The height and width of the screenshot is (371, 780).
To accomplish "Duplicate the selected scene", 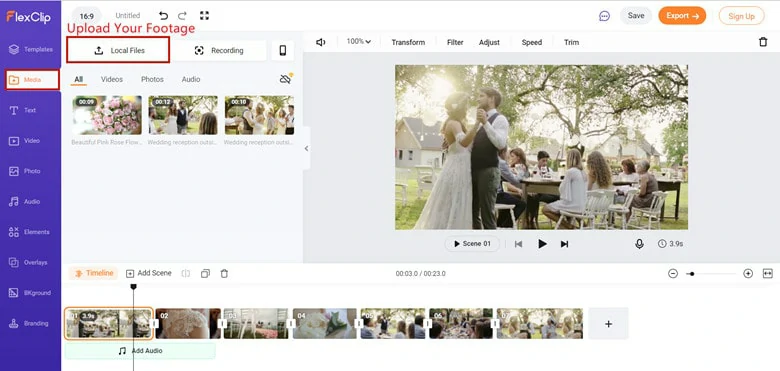I will point(205,274).
